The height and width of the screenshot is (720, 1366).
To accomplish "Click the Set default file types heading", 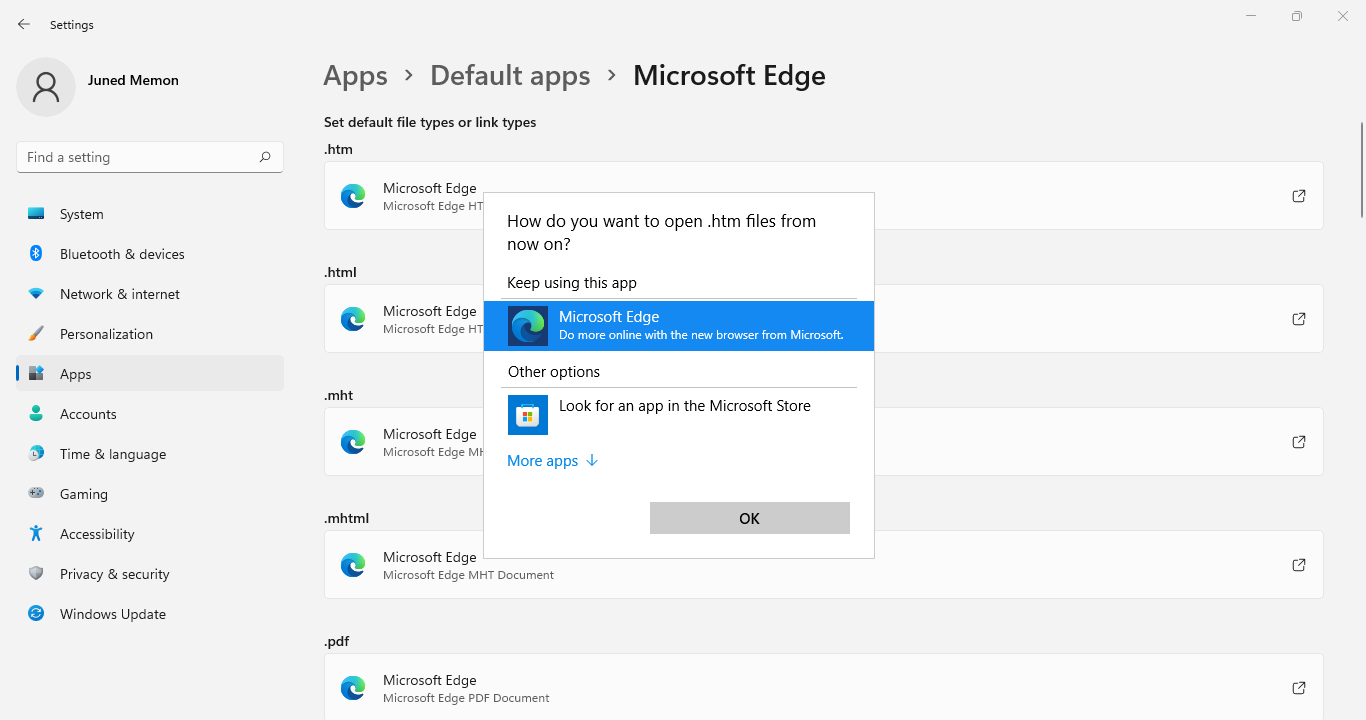I will pyautogui.click(x=430, y=122).
